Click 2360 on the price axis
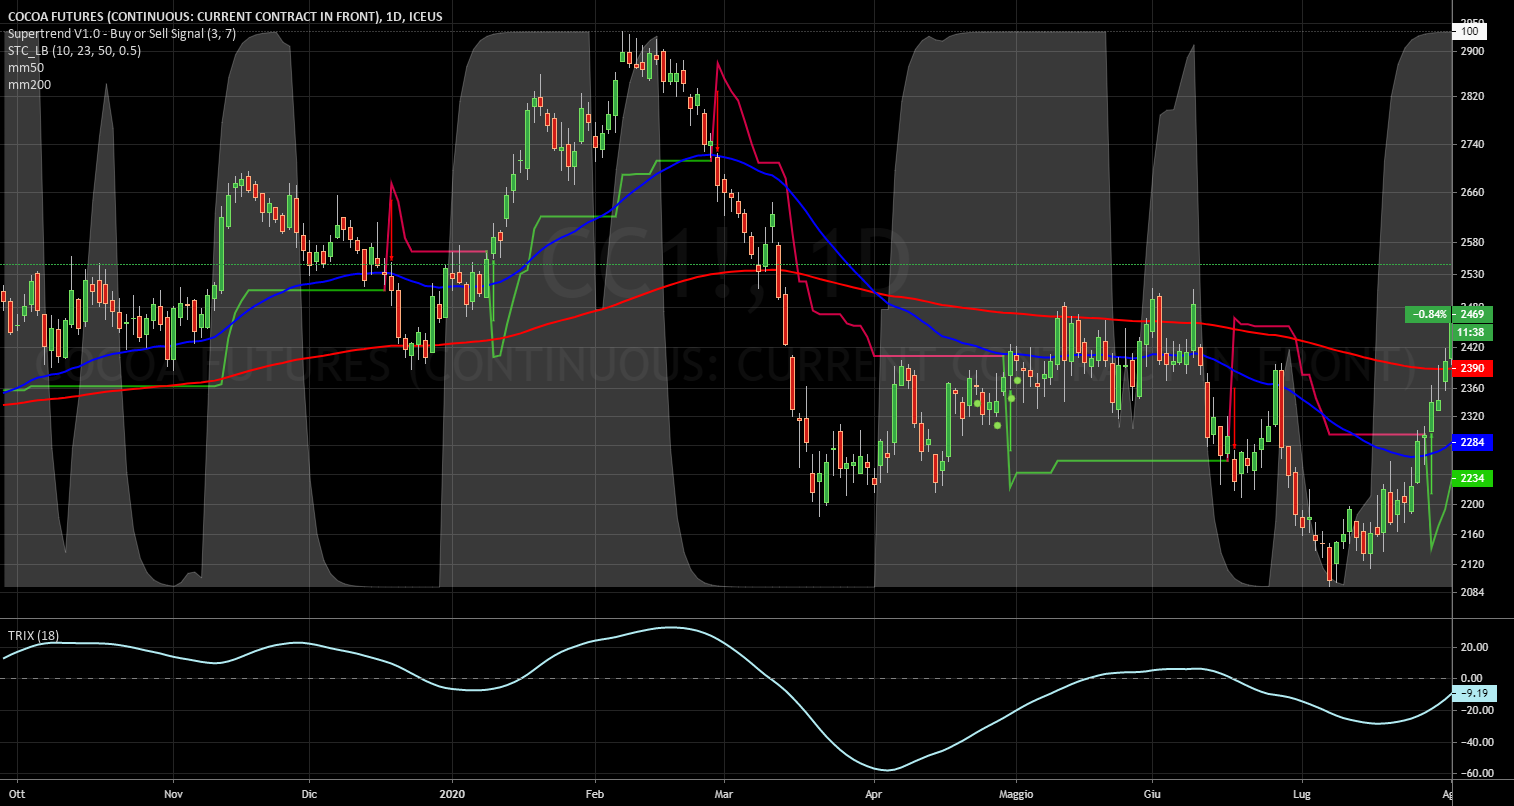 [x=1472, y=387]
